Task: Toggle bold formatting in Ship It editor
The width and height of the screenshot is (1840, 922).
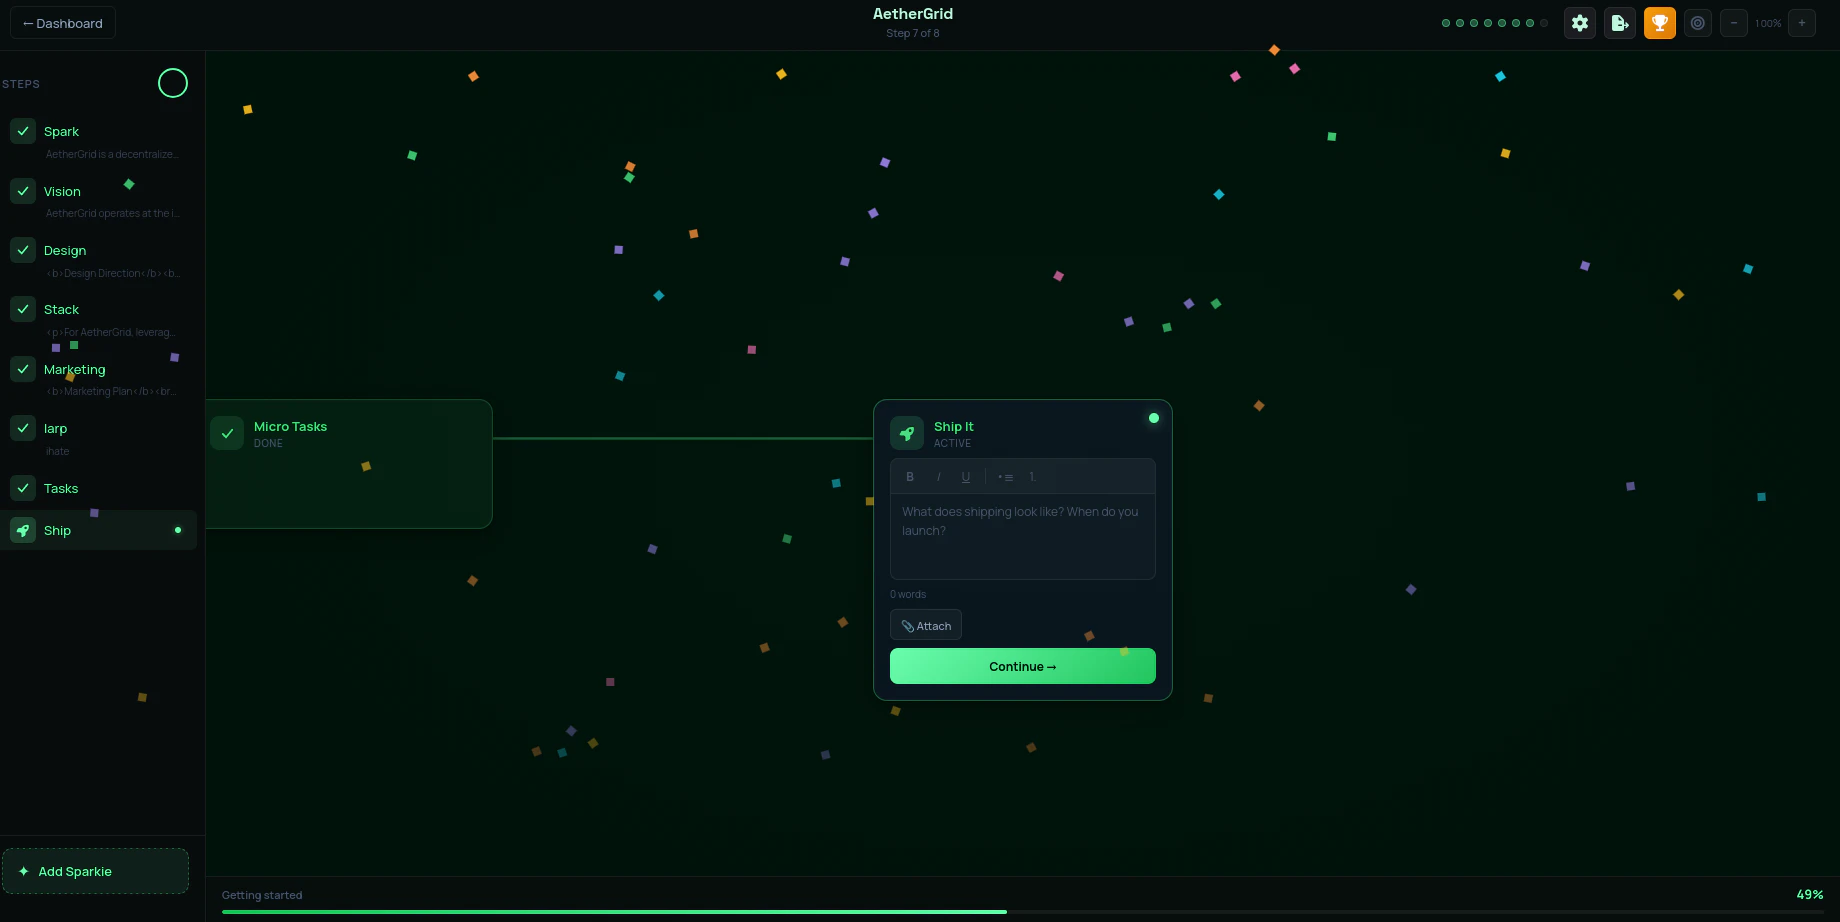Action: (910, 477)
